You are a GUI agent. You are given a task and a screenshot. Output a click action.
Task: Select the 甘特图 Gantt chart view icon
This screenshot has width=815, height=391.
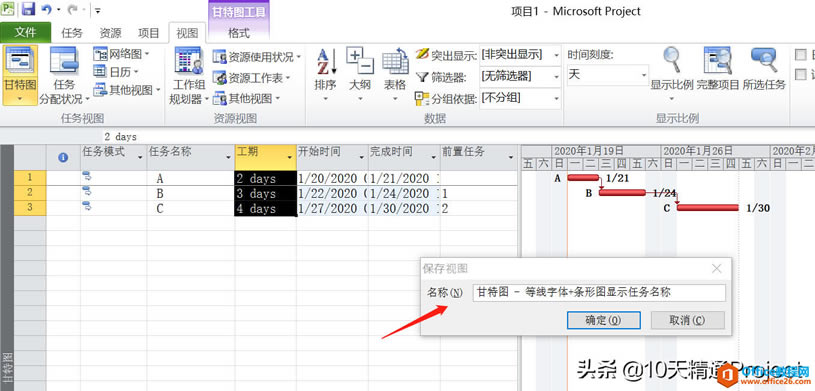(x=20, y=61)
